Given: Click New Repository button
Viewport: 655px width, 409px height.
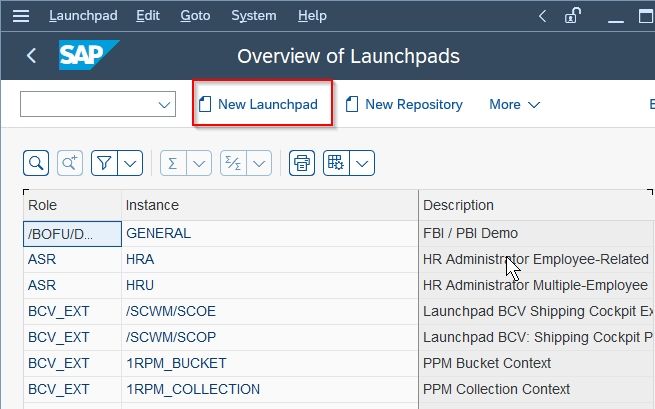Looking at the screenshot, I should coord(404,104).
